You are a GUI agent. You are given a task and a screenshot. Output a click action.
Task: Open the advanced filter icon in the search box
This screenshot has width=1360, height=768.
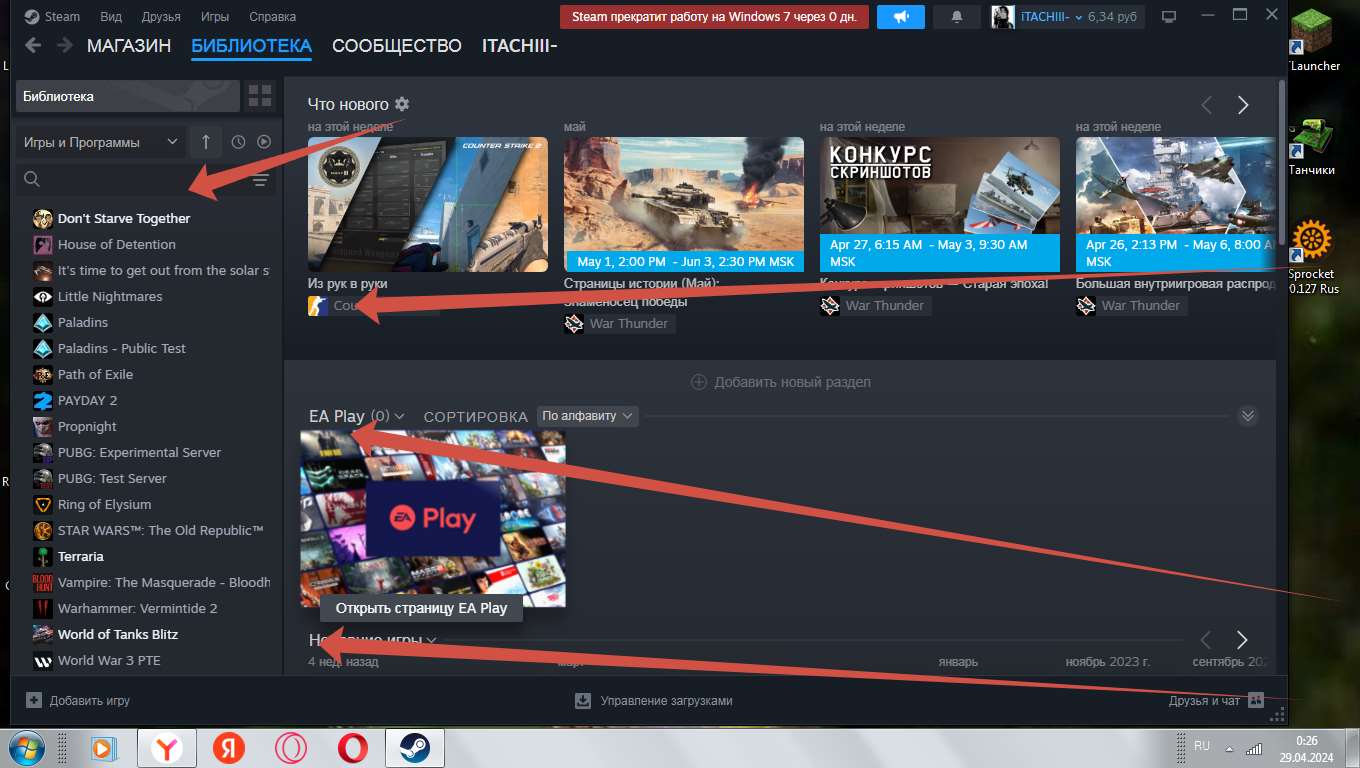click(x=261, y=180)
